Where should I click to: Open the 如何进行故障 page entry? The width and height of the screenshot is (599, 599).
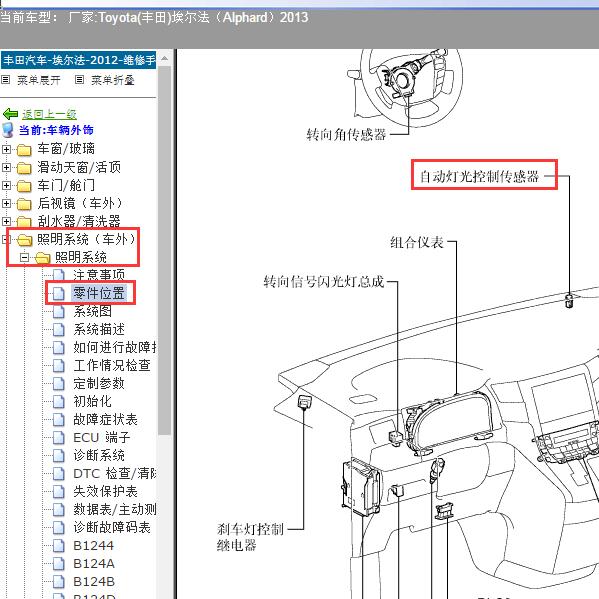(x=115, y=347)
